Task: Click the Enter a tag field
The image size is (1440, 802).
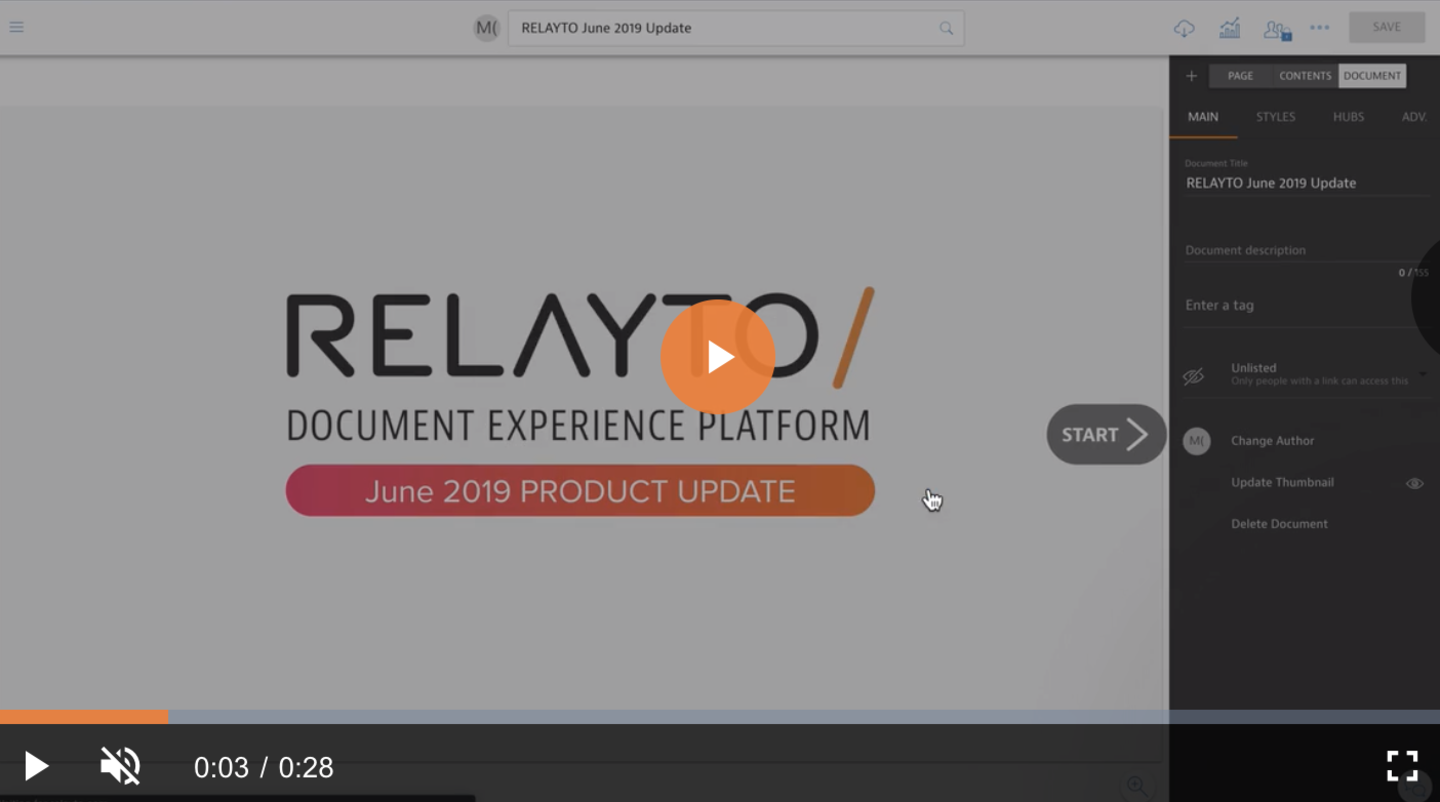Action: pyautogui.click(x=1300, y=305)
